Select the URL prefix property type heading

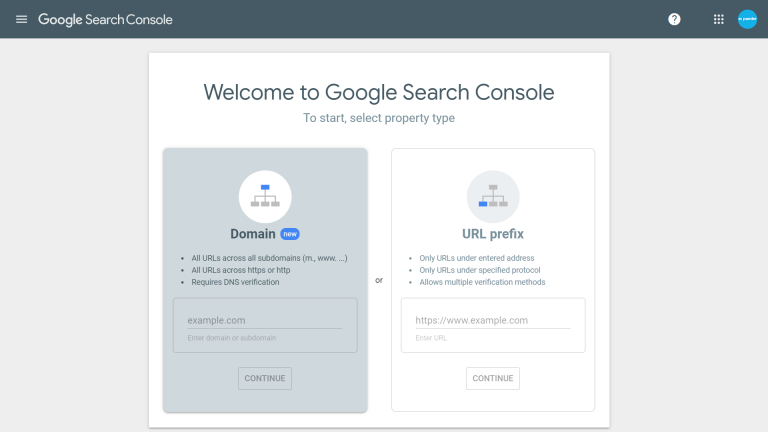493,234
